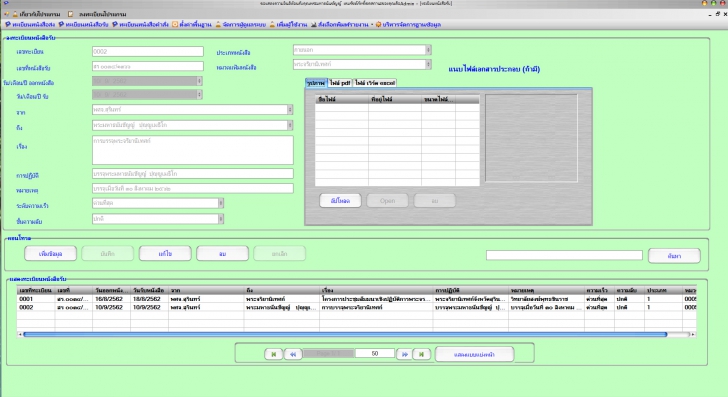This screenshot has width=728, height=397.
Task: Click the application icon in title bar
Action: tap(6, 3)
